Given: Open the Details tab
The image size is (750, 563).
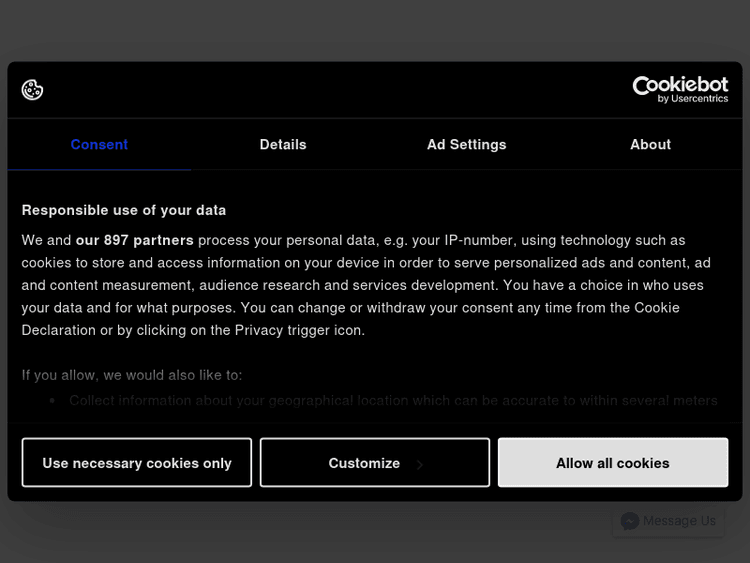Looking at the screenshot, I should pos(283,145).
